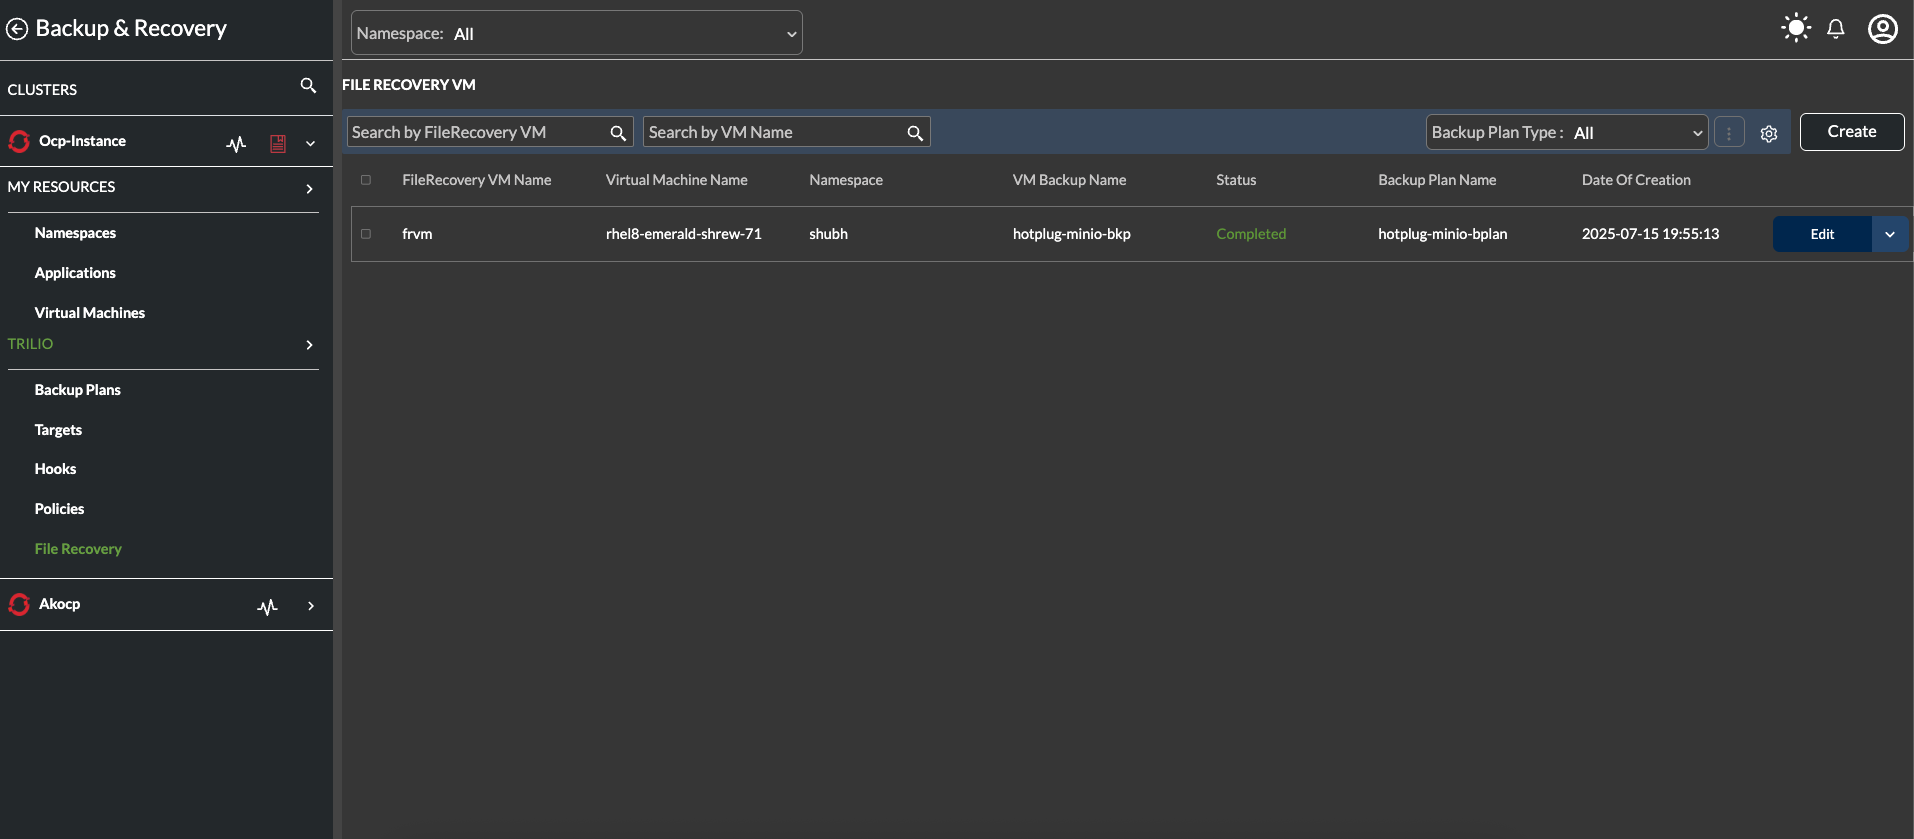Image resolution: width=1914 pixels, height=839 pixels.
Task: Open the clusters search icon
Action: coord(308,86)
